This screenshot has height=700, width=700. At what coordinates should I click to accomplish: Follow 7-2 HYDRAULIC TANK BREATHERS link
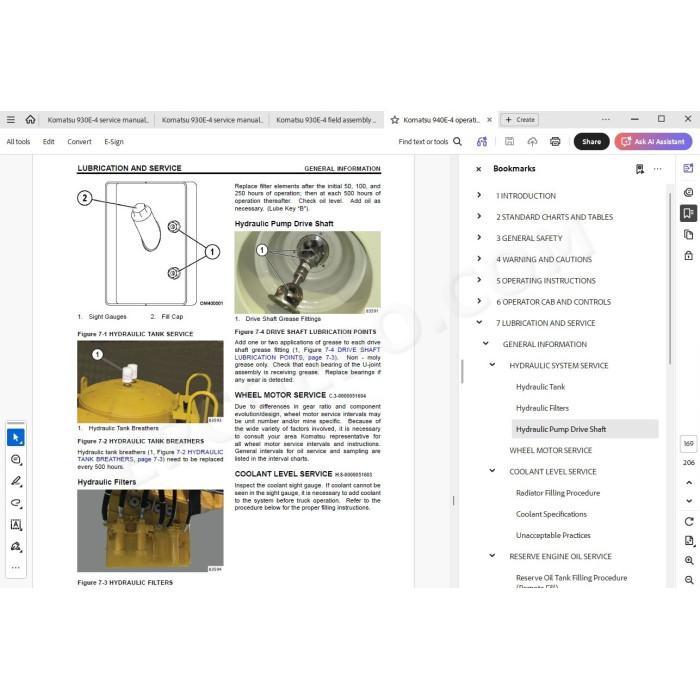click(150, 455)
